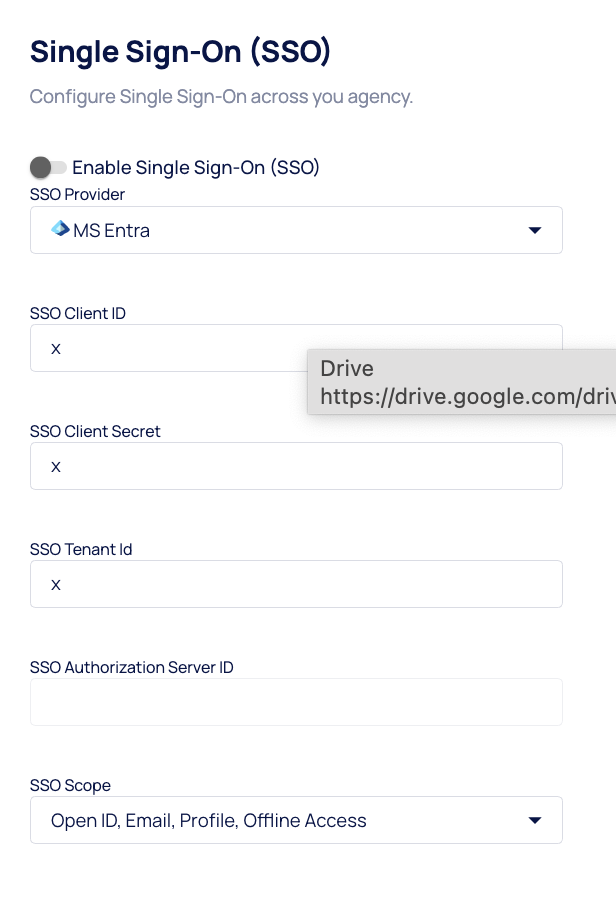
Task: Click the SSO Authorization Server ID label
Action: coord(132,667)
